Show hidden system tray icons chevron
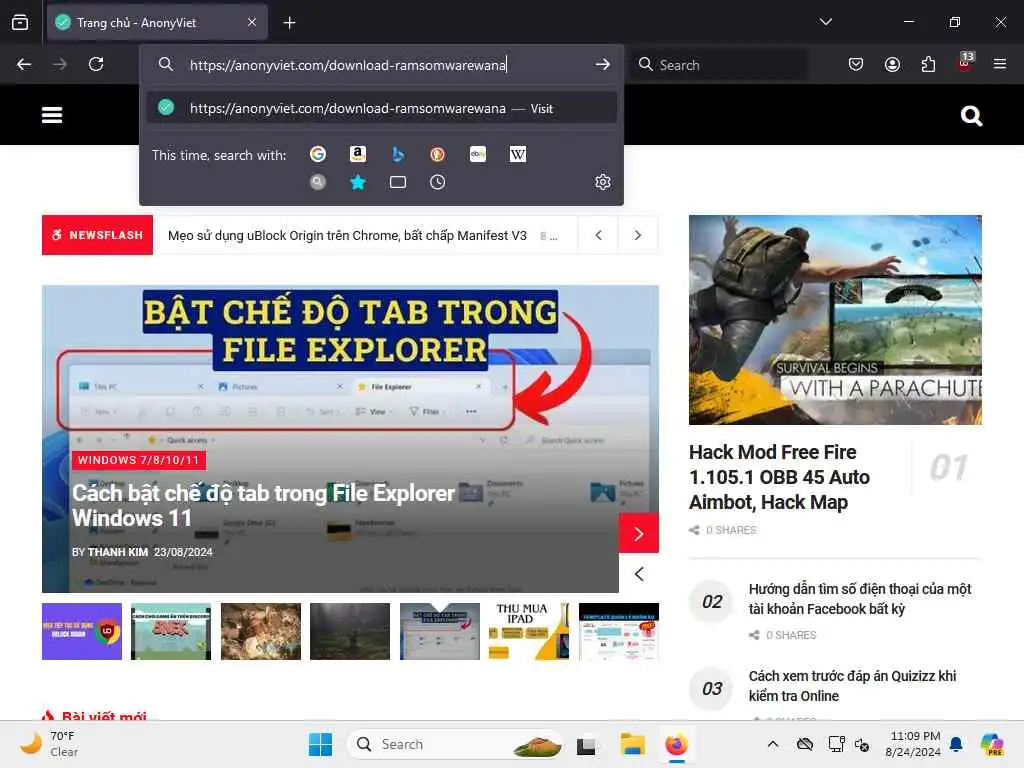This screenshot has width=1024, height=768. 773,744
